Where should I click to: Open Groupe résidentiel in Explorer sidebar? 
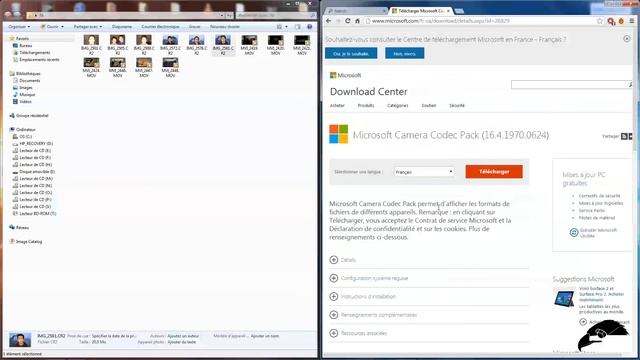pos(32,116)
